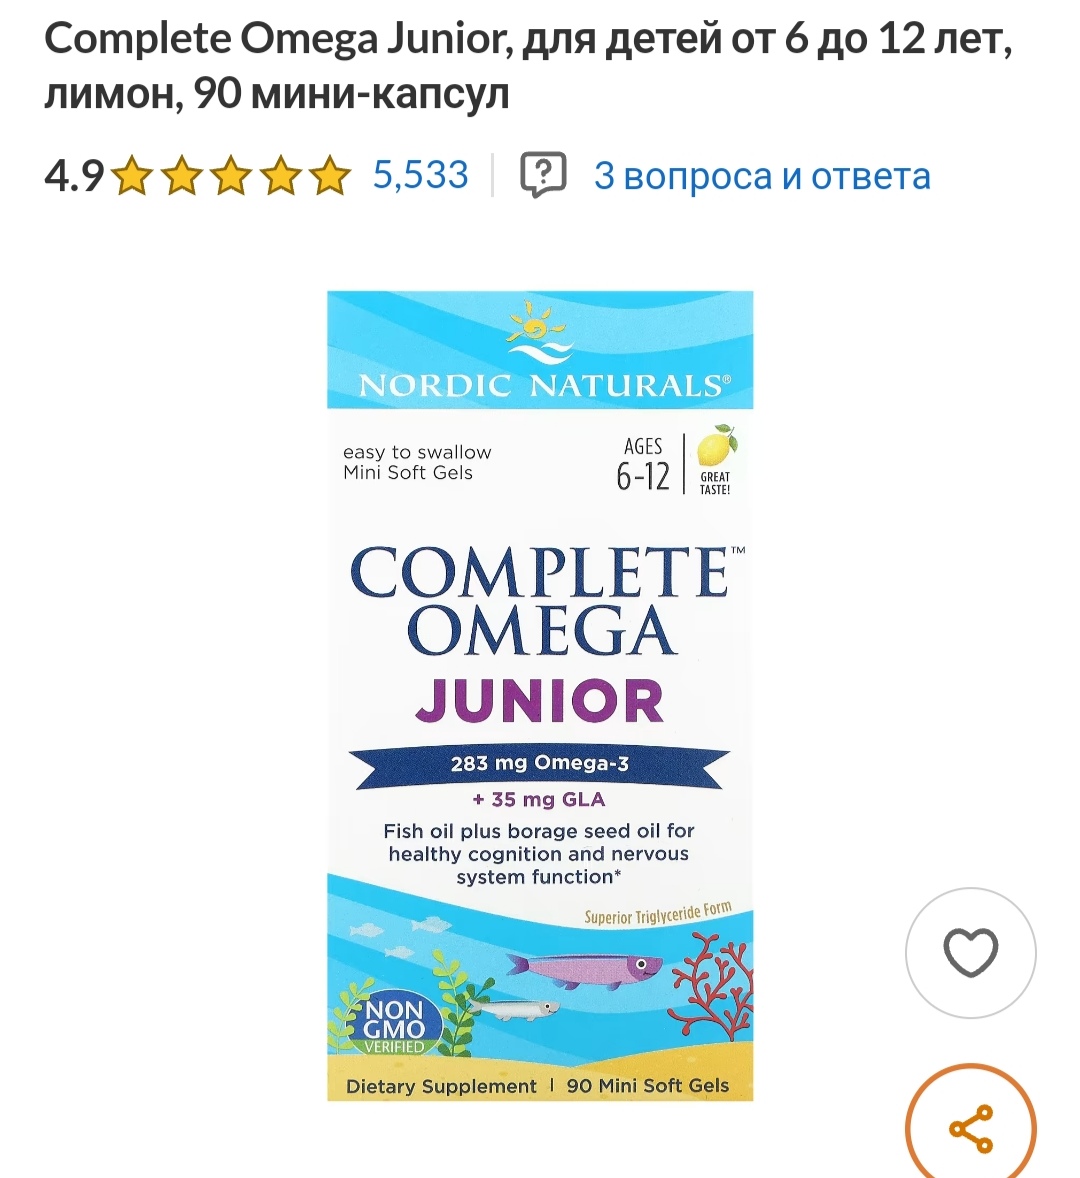The width and height of the screenshot is (1080, 1178).
Task: Tap the Non GMO Verified badge
Action: (x=391, y=1025)
